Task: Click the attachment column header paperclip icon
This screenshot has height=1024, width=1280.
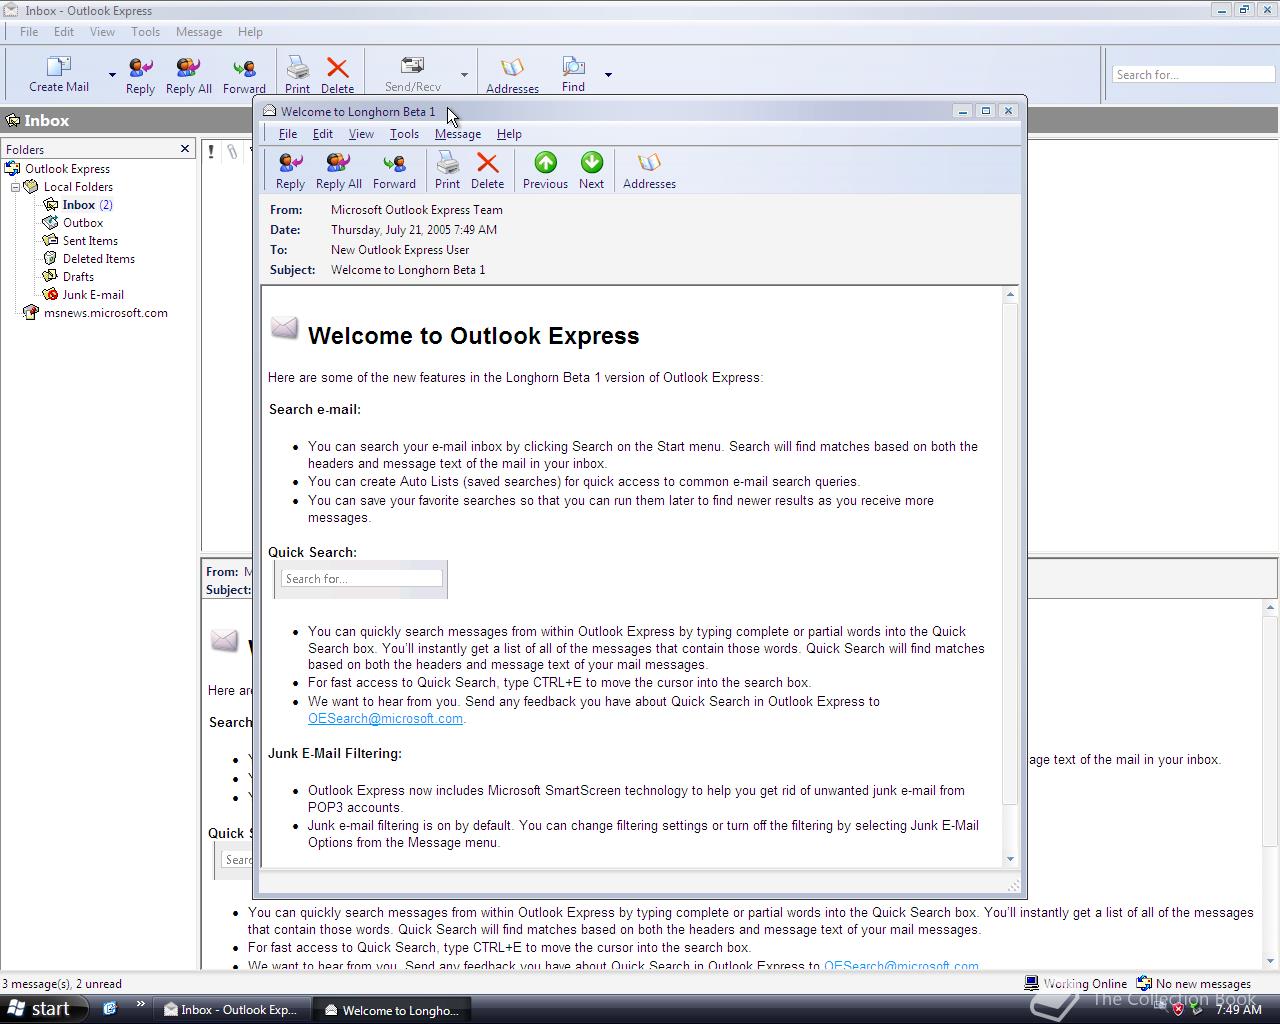Action: pos(232,151)
